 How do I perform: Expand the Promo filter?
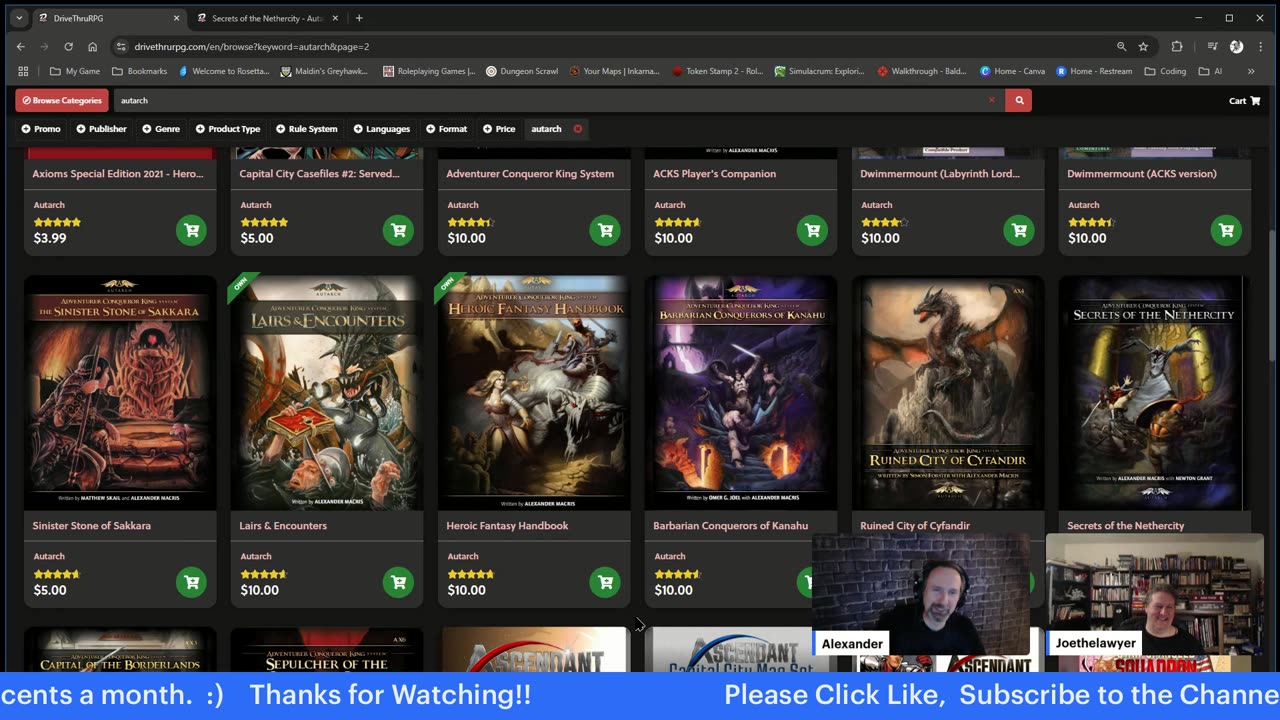click(x=41, y=129)
